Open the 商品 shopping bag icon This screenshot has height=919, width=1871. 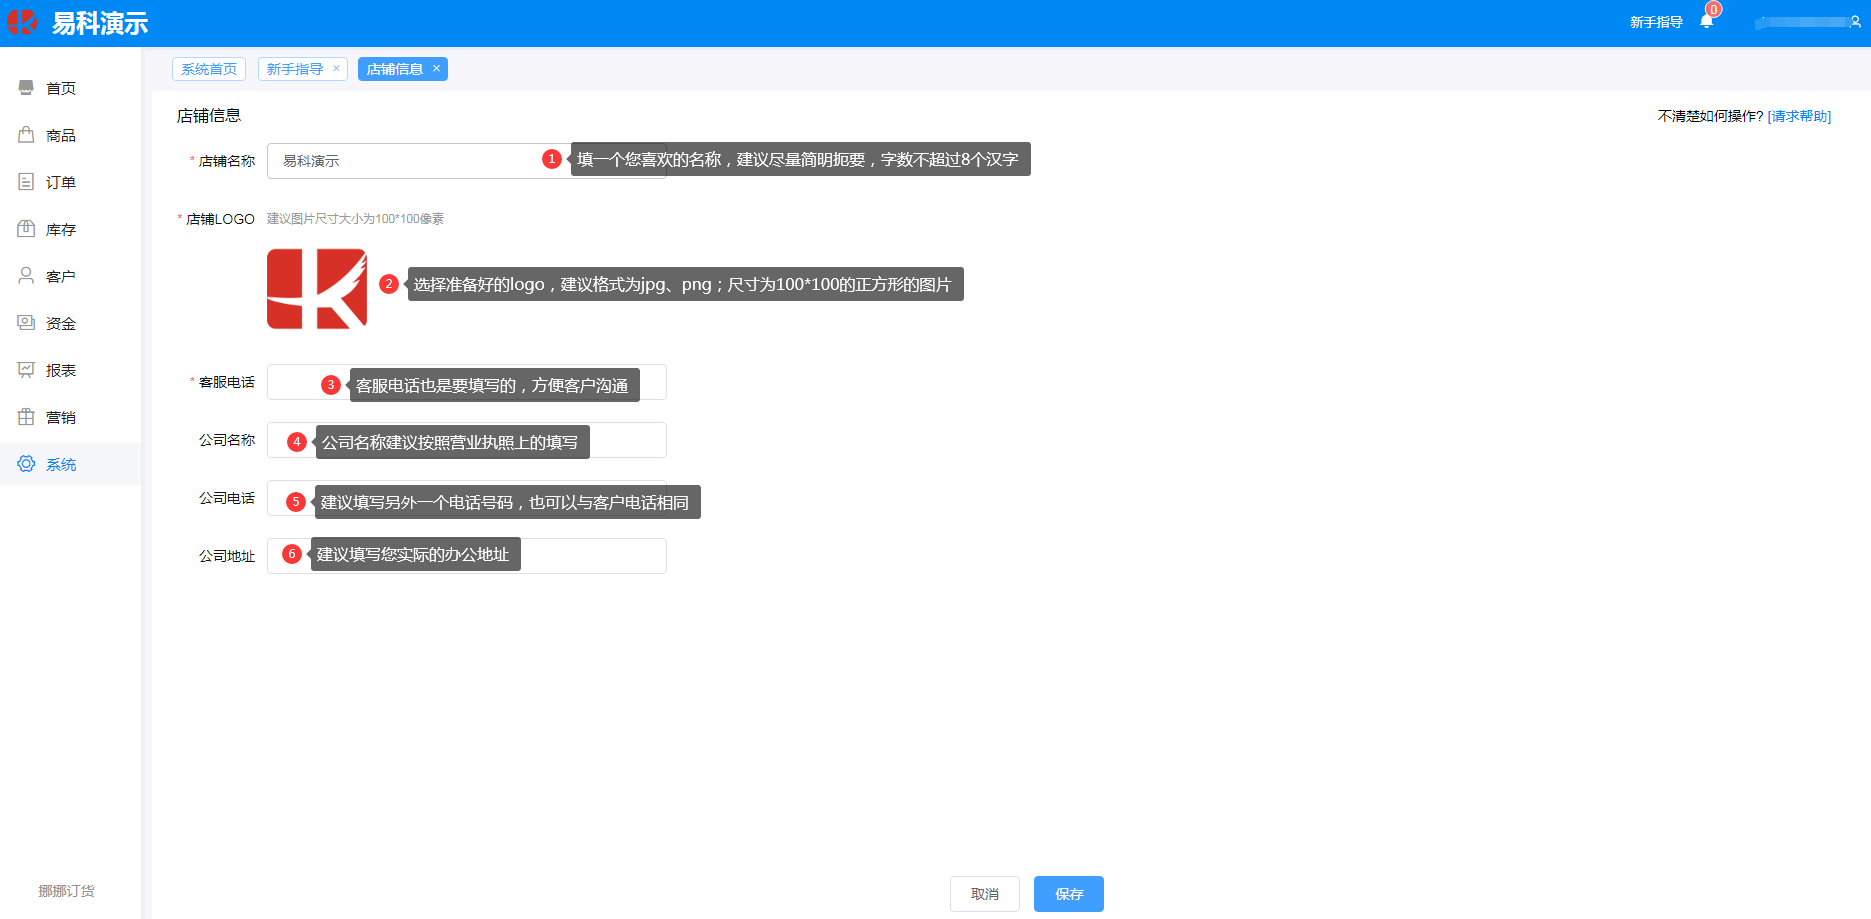pos(26,135)
